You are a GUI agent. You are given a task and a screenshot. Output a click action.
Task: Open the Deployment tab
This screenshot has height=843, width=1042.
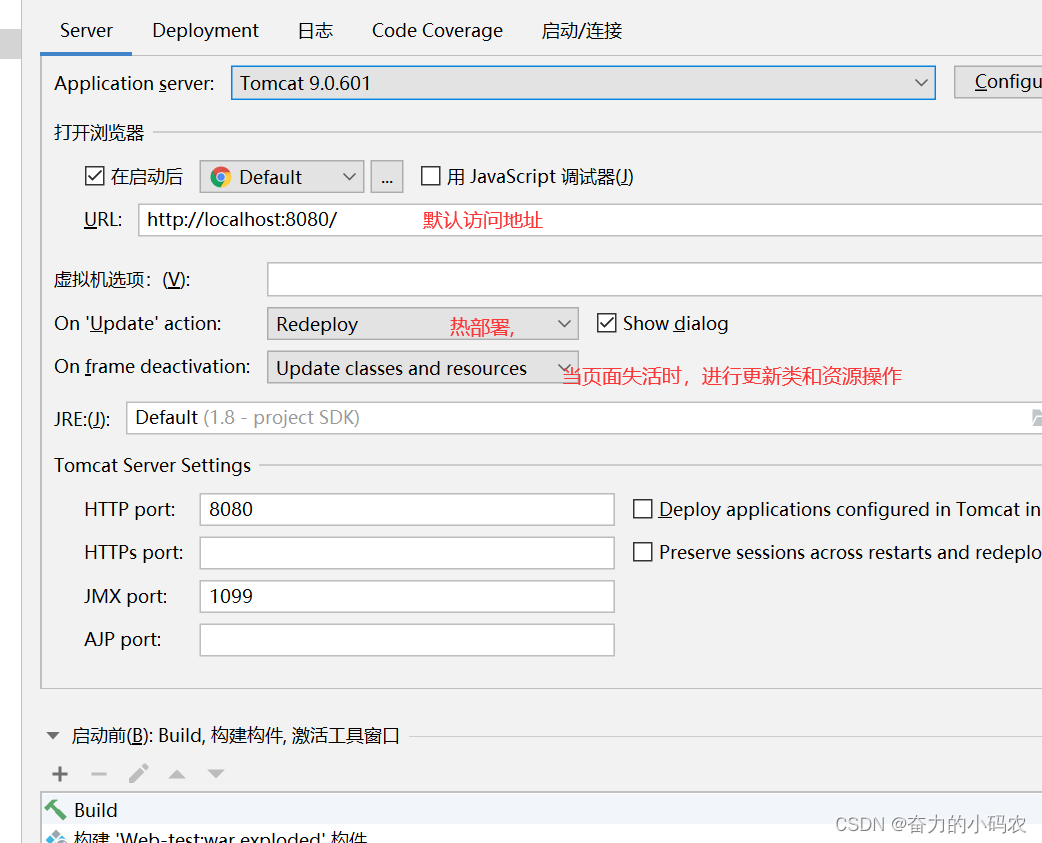pyautogui.click(x=205, y=31)
